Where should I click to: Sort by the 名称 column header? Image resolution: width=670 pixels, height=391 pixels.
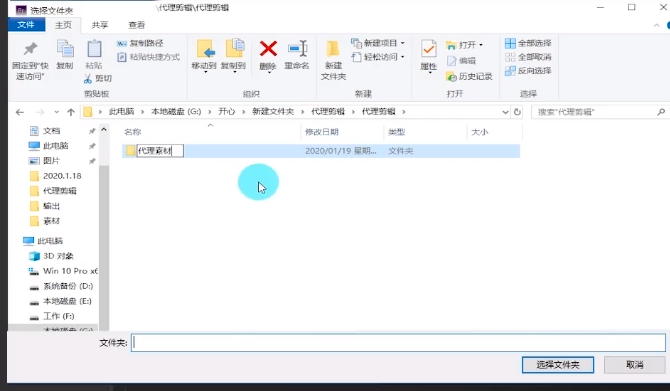(132, 132)
